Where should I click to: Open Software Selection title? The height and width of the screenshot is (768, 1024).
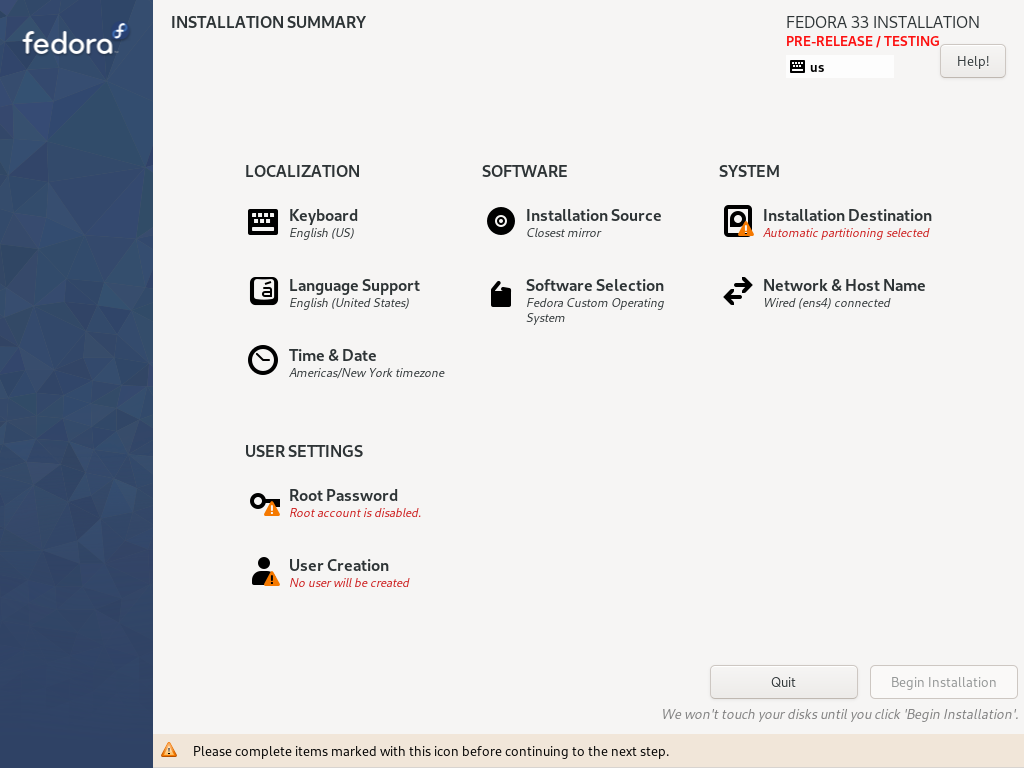pyautogui.click(x=595, y=285)
